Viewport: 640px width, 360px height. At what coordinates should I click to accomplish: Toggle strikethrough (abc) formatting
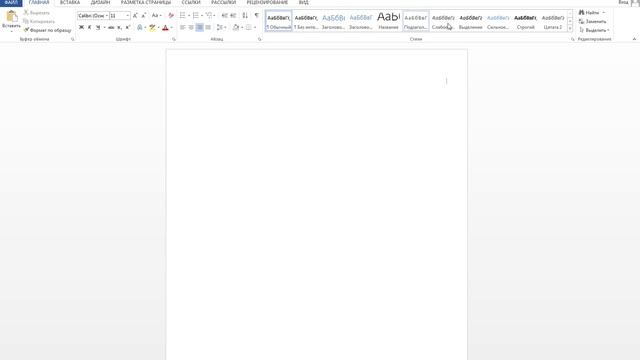[x=111, y=27]
